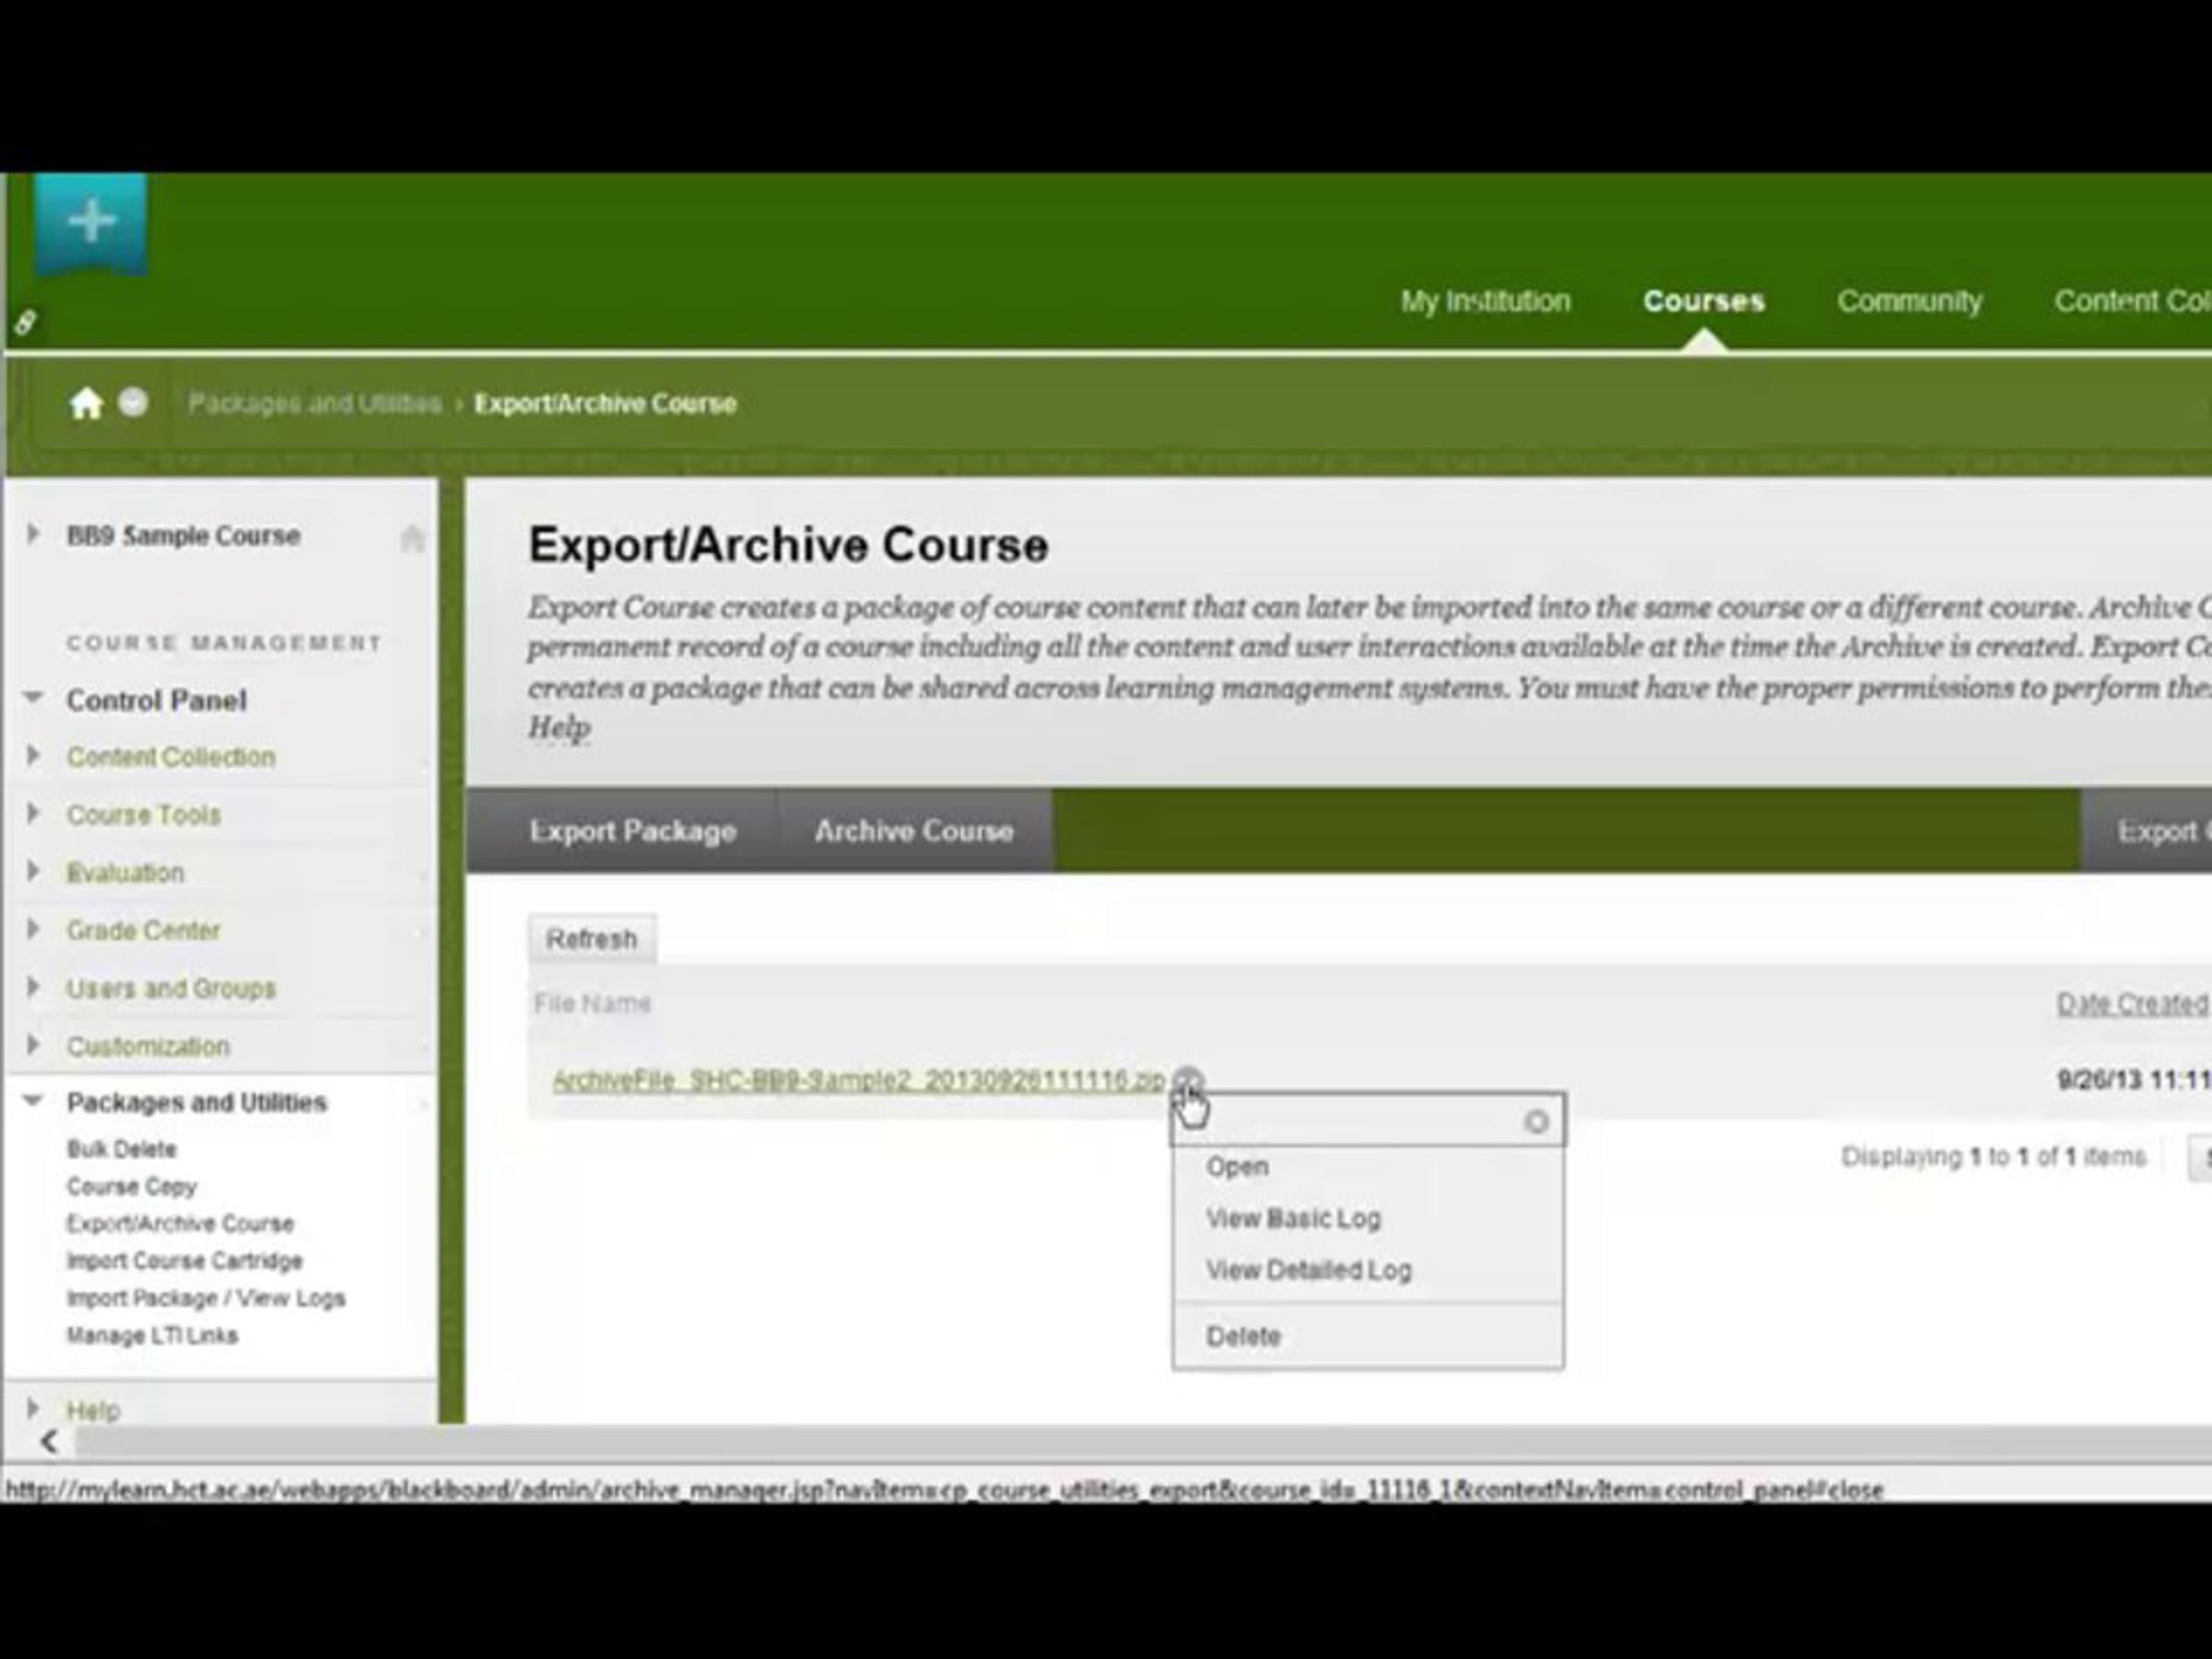
Task: Click the horizontal scrollbar track
Action: tap(1144, 1442)
